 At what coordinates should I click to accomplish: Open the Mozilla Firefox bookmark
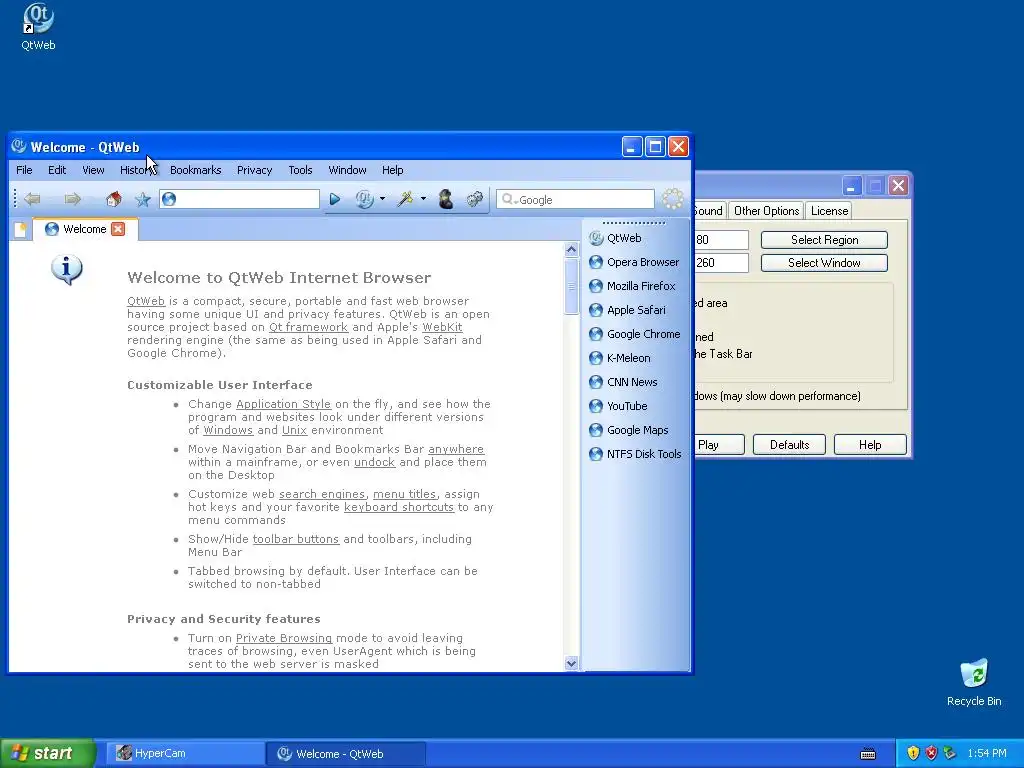tap(632, 286)
